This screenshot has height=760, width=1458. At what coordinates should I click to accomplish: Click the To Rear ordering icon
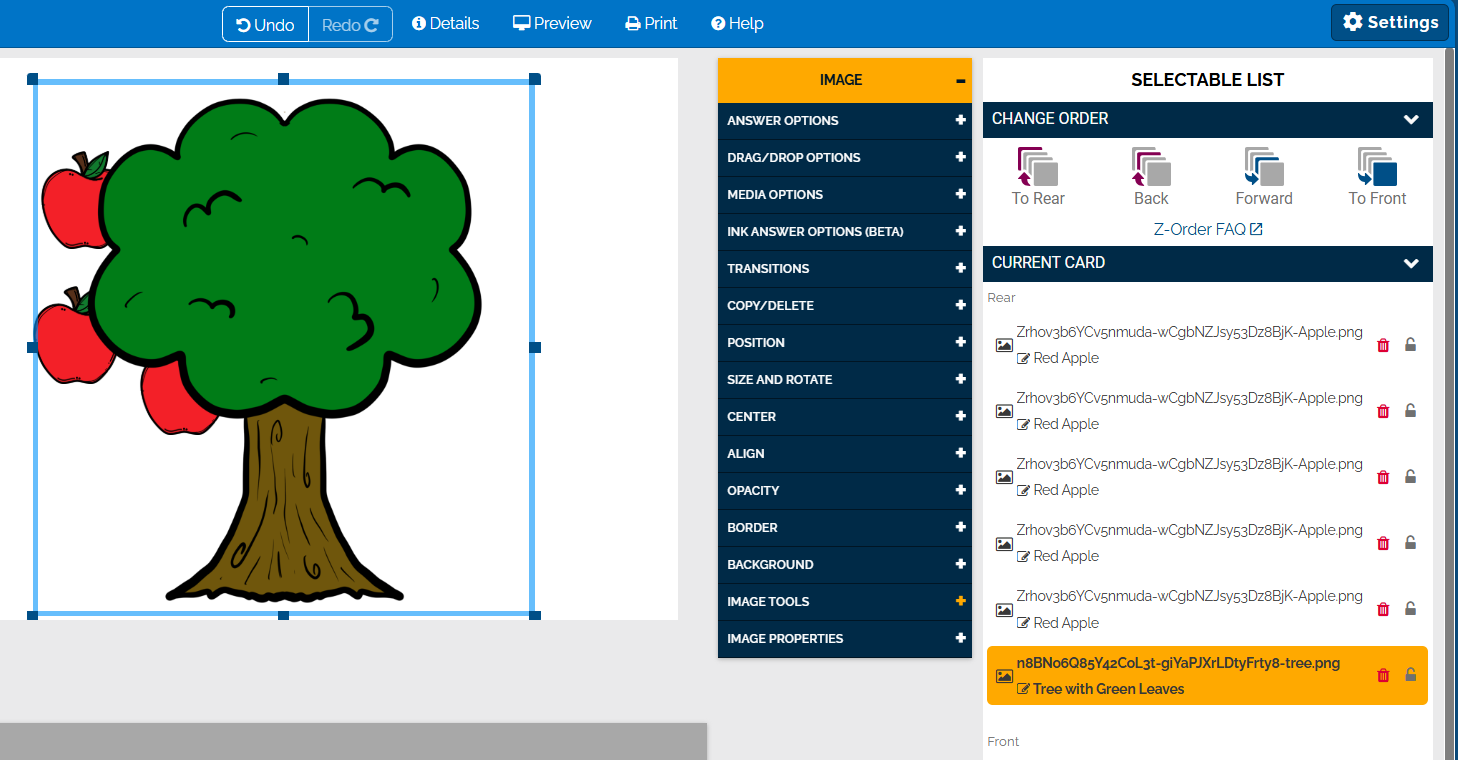[x=1036, y=170]
